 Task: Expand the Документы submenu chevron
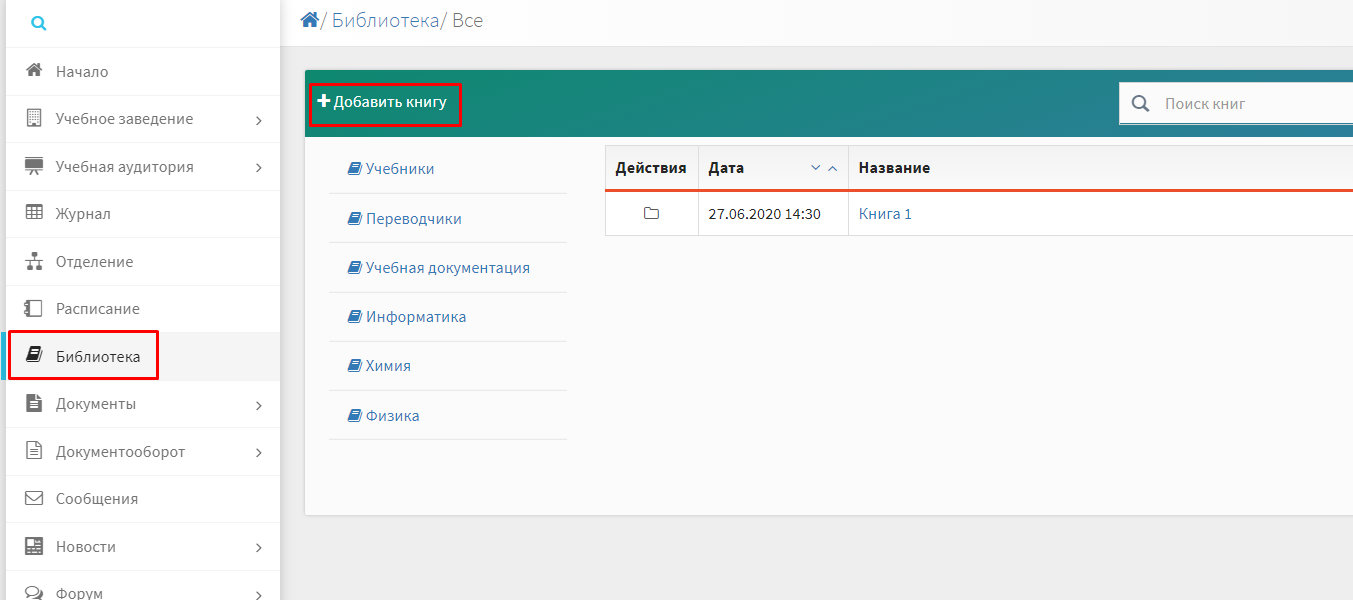coord(259,405)
